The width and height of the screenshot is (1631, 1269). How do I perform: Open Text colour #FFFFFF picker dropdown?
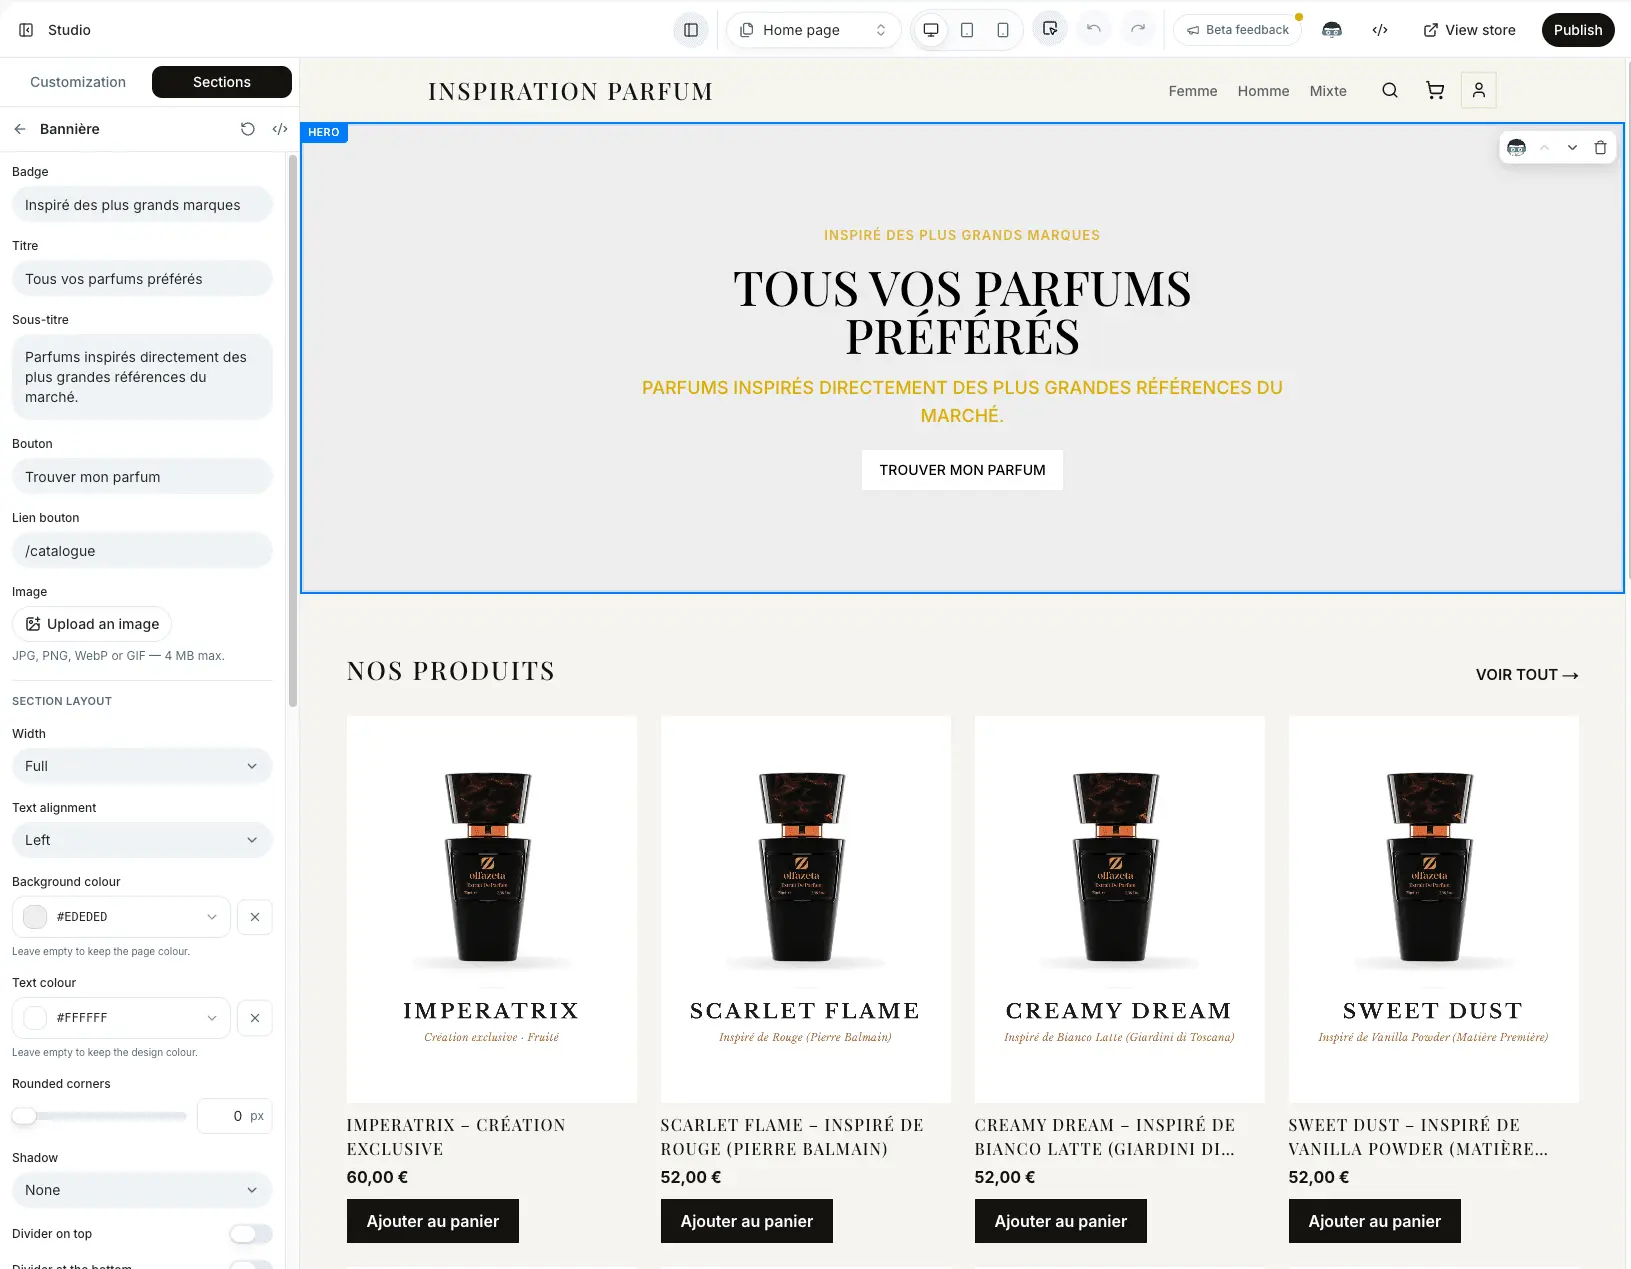(121, 1018)
